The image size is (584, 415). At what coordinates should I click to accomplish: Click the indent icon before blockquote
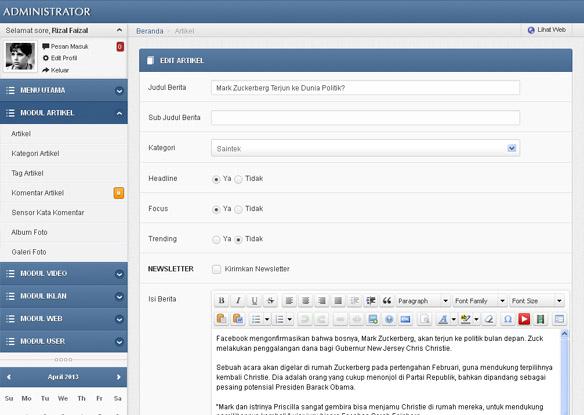coord(371,301)
